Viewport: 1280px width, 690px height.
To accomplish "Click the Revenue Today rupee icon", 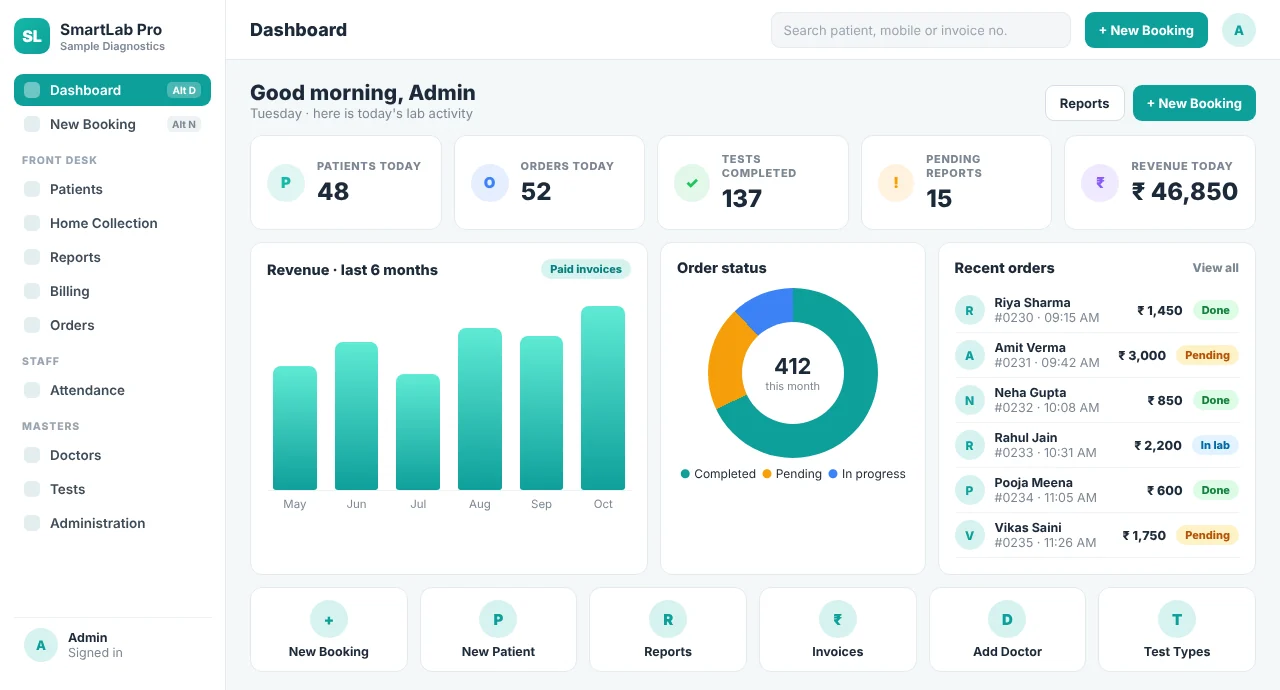I will click(1100, 183).
